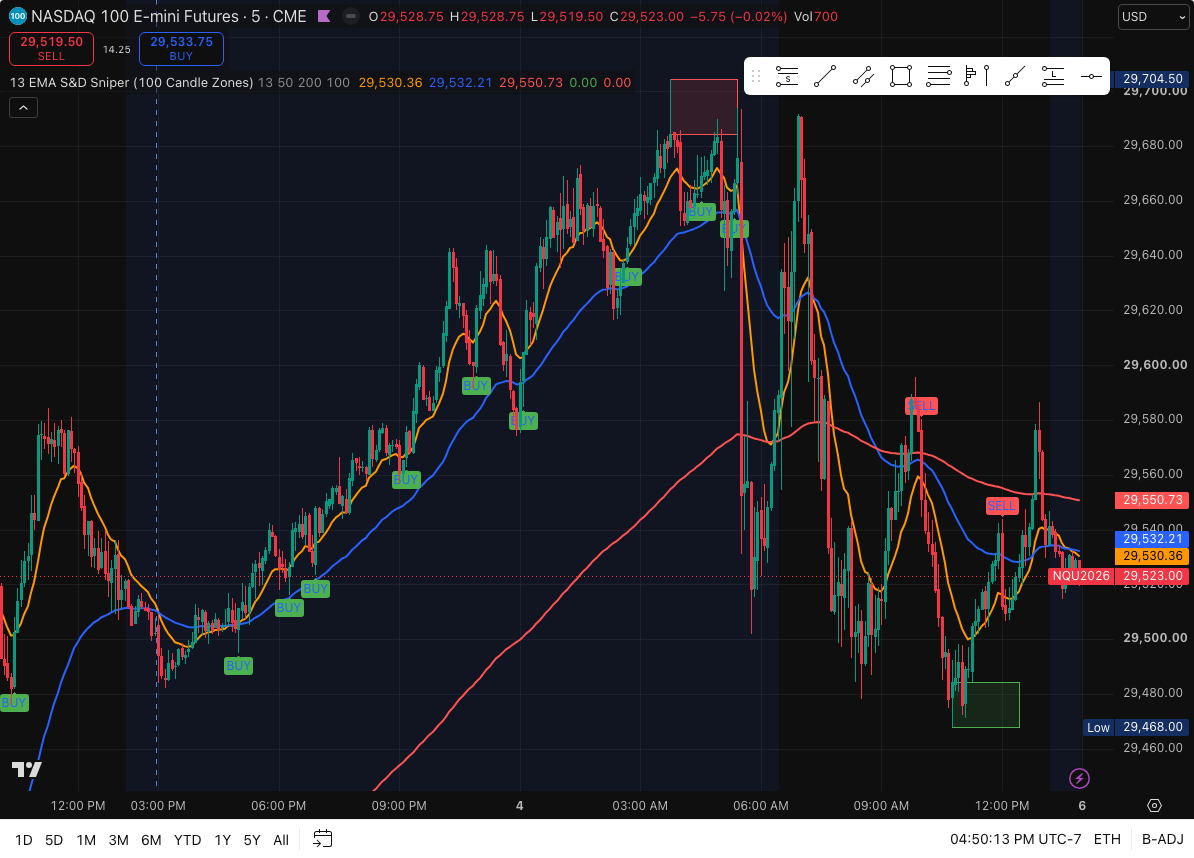Toggle B-ADJ back adjustment setting
The image size is (1194, 858).
(x=1163, y=839)
